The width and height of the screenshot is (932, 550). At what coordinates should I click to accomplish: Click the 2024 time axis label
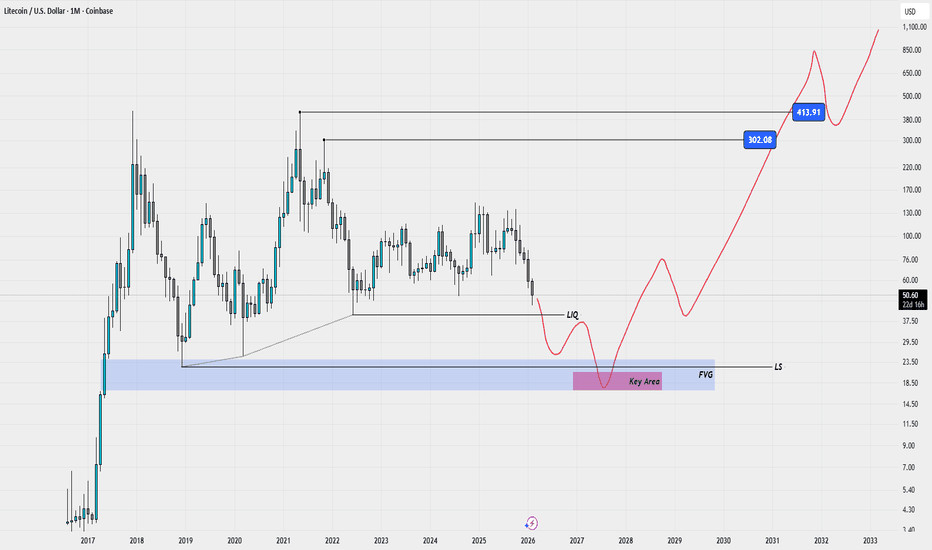pyautogui.click(x=430, y=540)
